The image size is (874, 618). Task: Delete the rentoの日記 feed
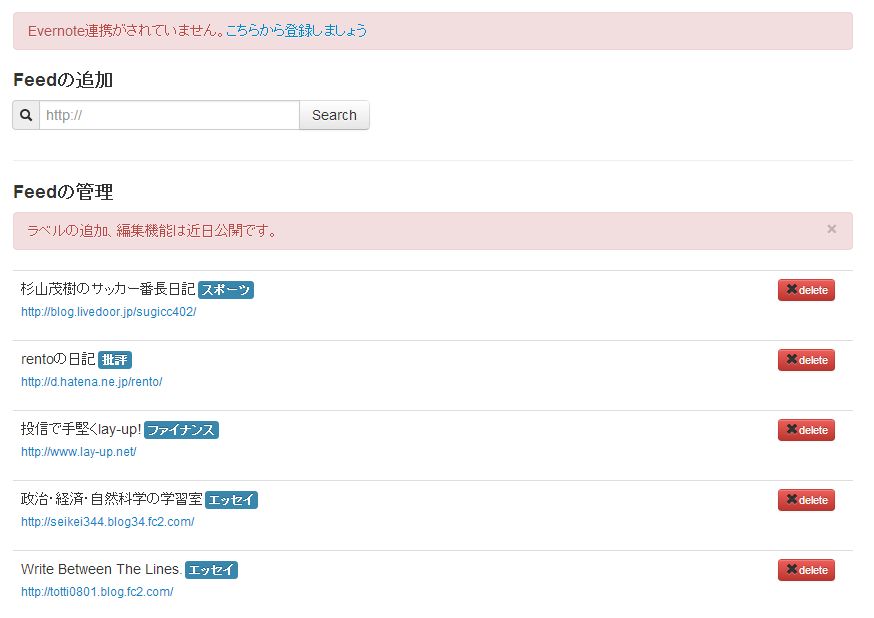806,360
